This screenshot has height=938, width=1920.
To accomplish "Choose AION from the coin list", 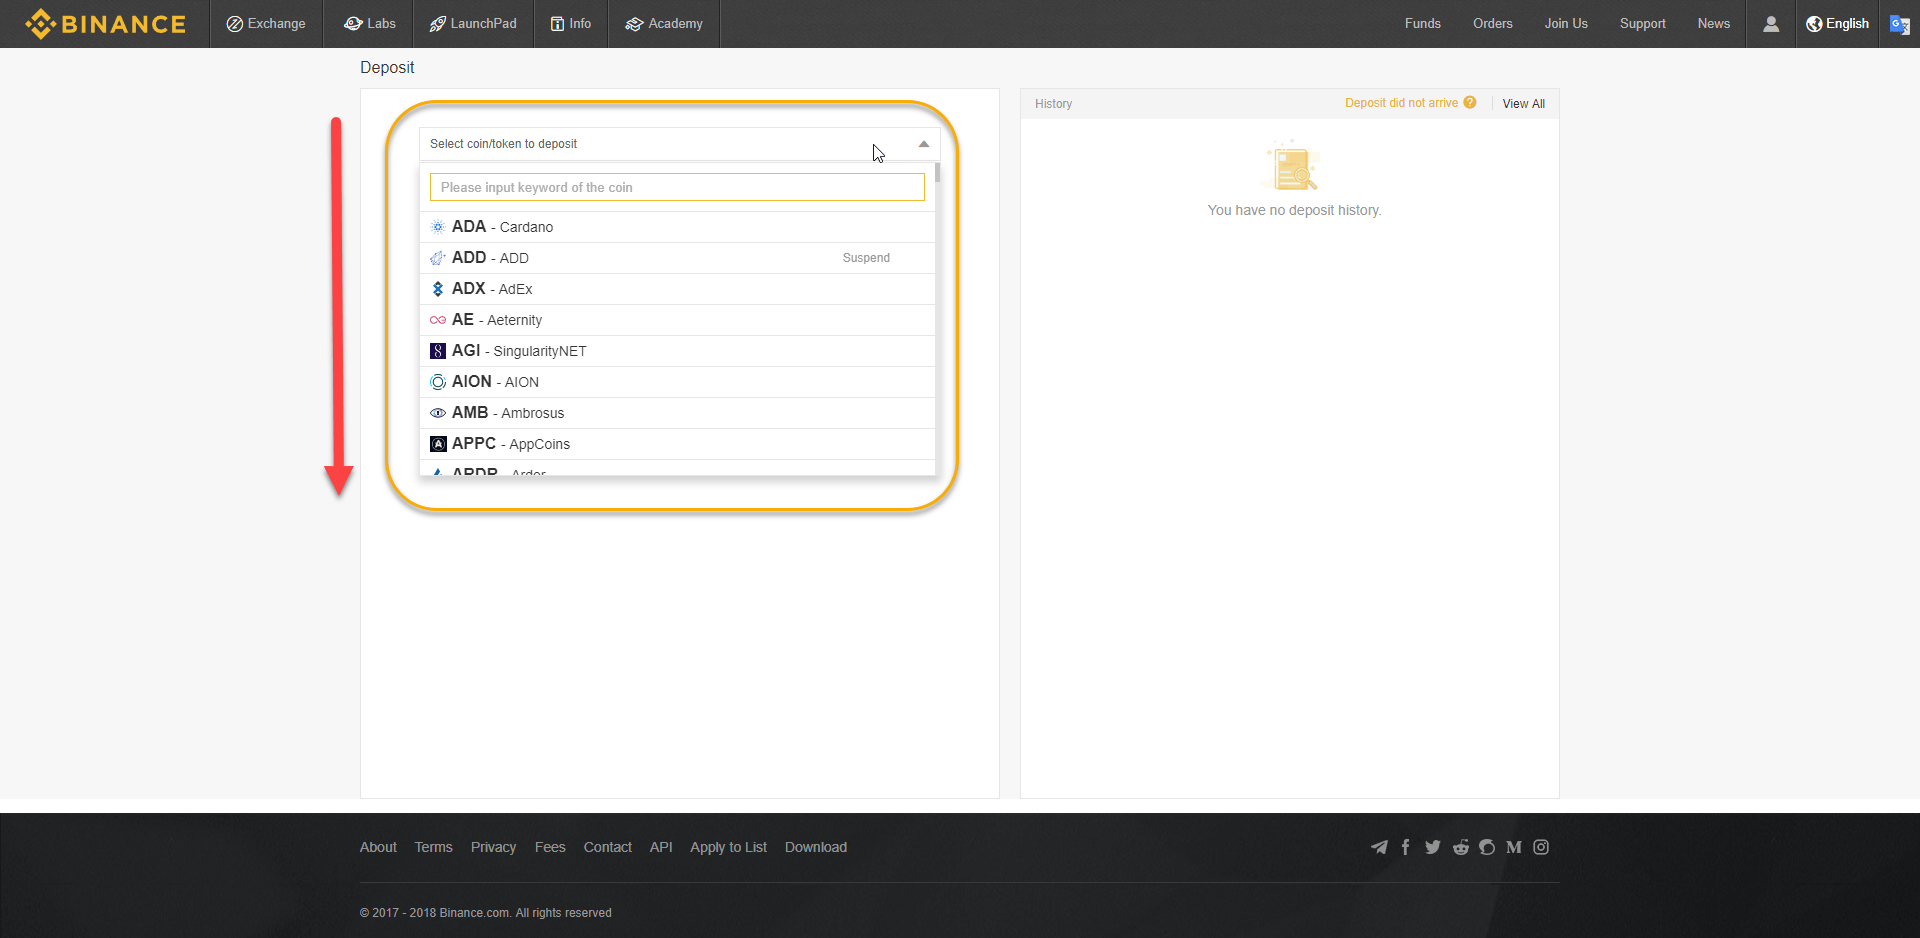I will click(677, 382).
